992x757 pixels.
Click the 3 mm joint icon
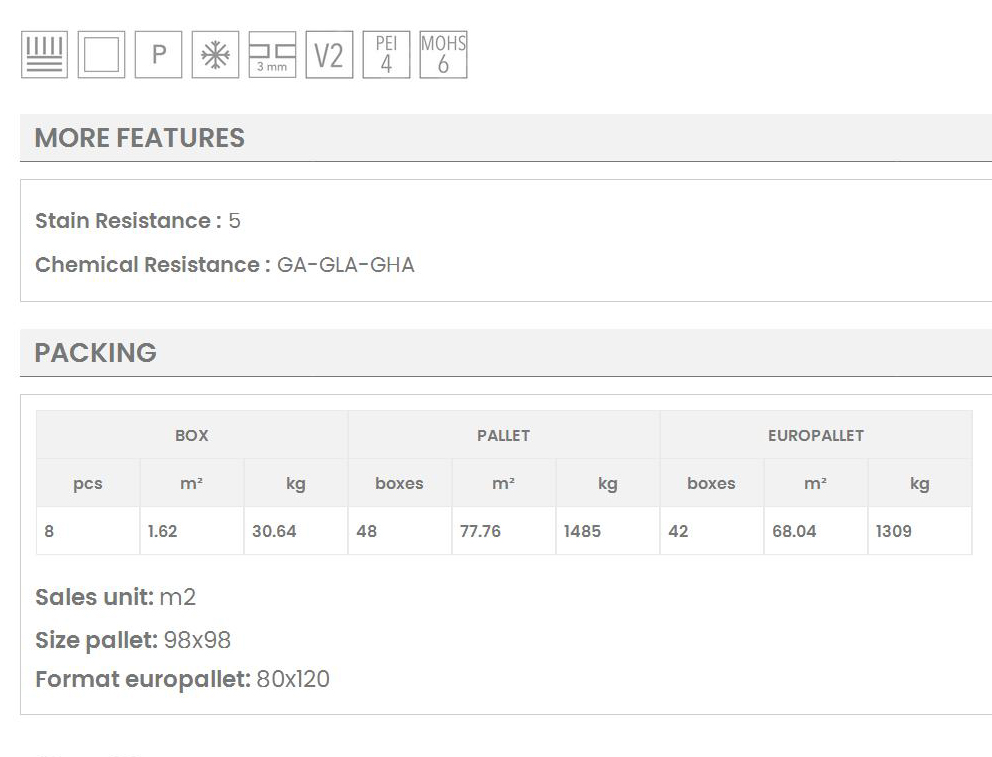[272, 54]
